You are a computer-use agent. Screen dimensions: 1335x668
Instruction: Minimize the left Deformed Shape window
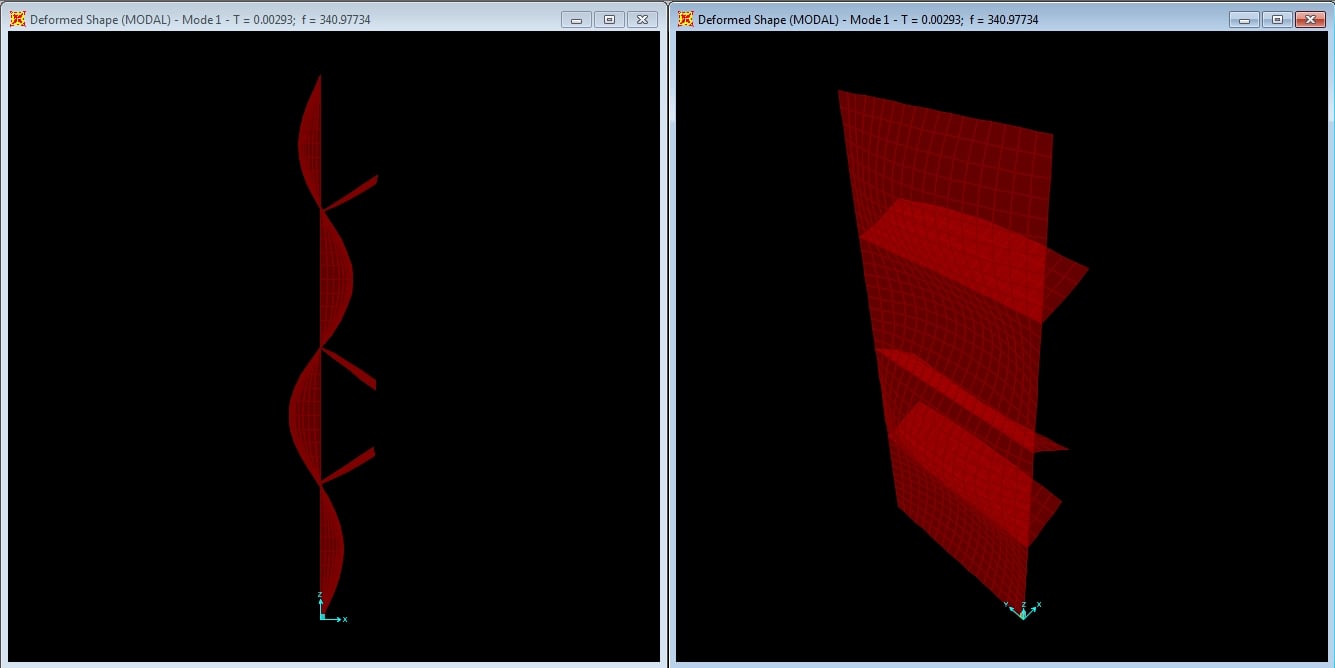click(576, 19)
